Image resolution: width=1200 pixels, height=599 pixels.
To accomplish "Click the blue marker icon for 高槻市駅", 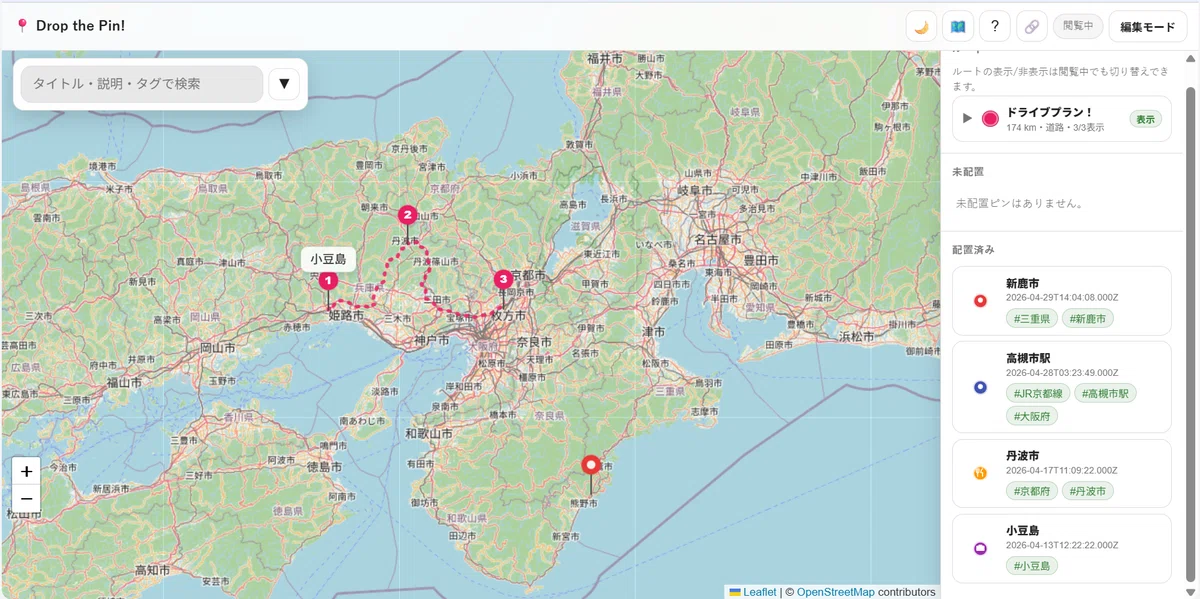I will click(980, 387).
